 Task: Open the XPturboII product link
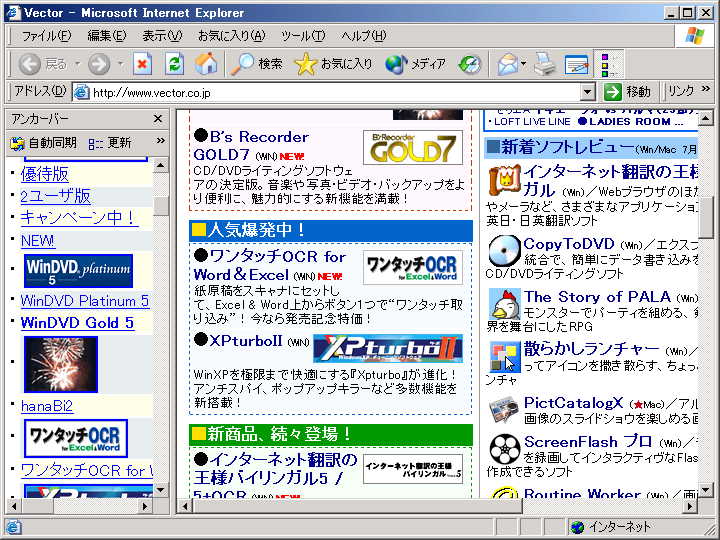[246, 341]
